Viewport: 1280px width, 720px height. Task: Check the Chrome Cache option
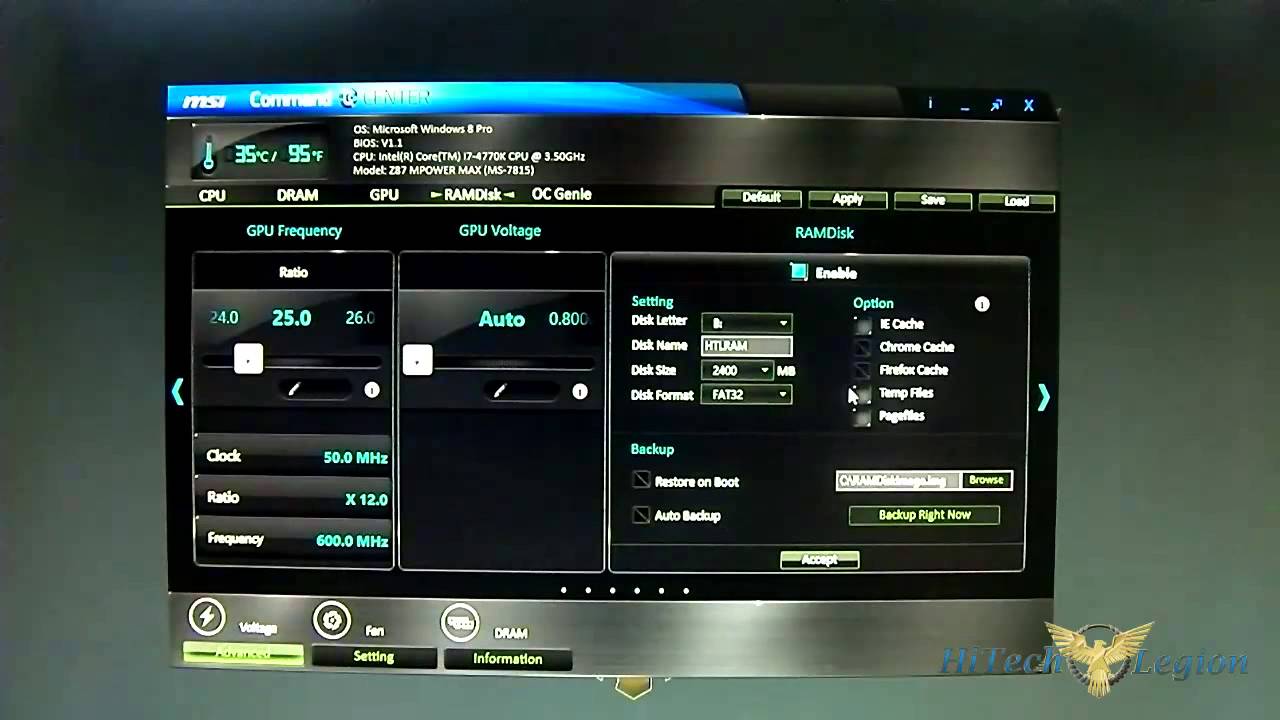point(863,348)
